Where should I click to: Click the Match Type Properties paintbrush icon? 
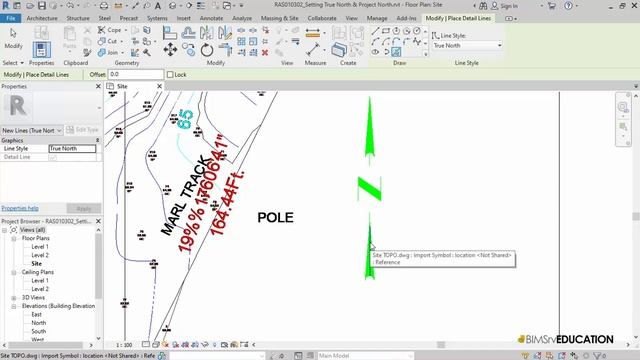pyautogui.click(x=87, y=52)
